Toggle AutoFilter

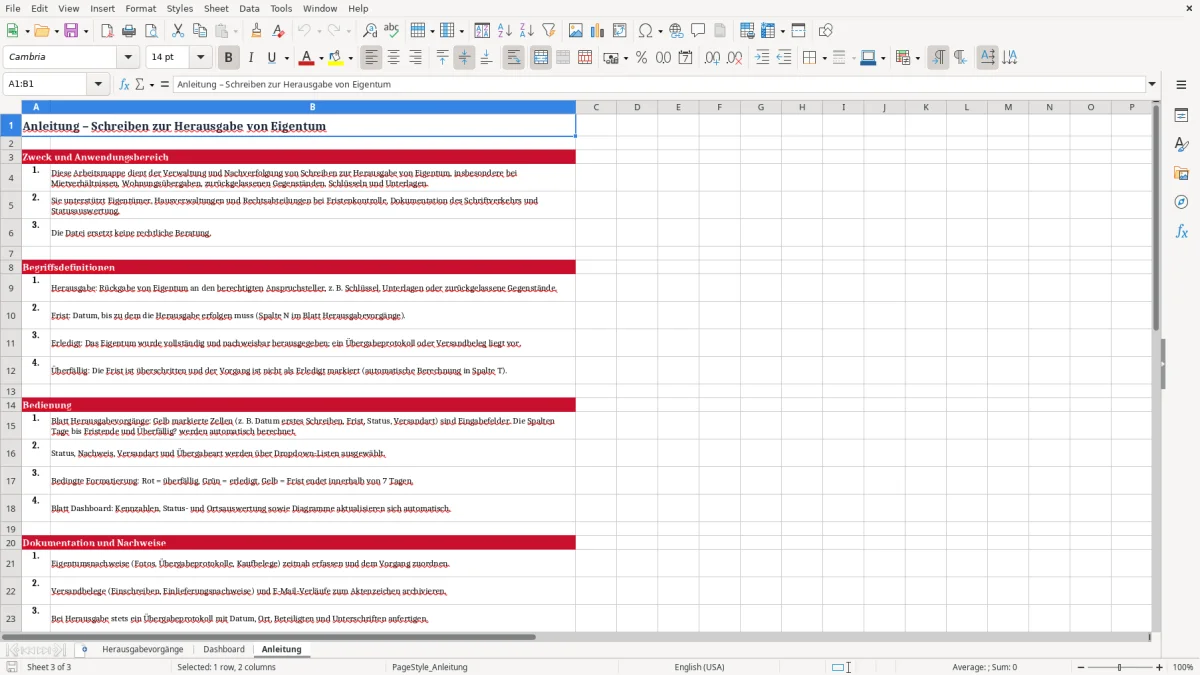(549, 31)
